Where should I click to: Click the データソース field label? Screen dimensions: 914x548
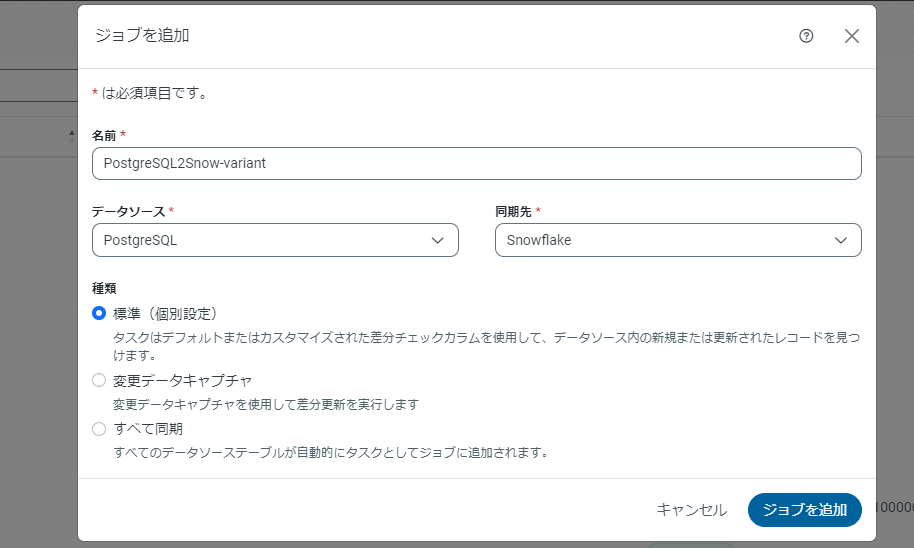(x=129, y=211)
